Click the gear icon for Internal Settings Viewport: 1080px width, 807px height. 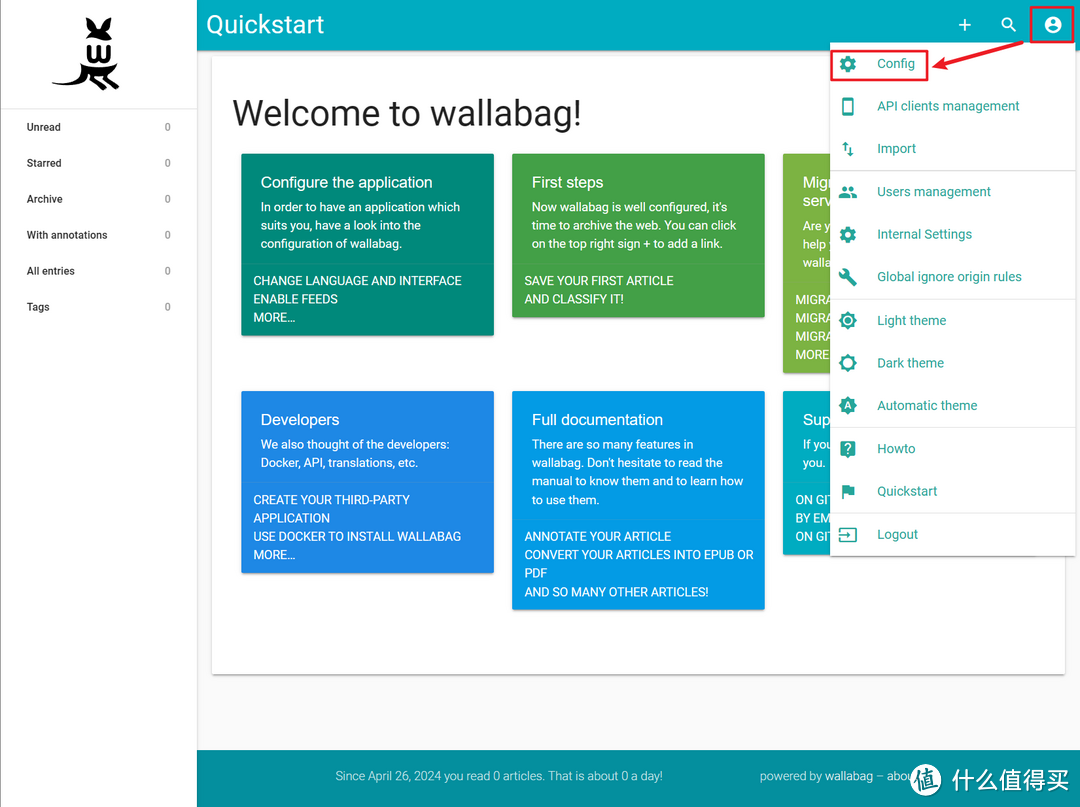click(x=848, y=234)
